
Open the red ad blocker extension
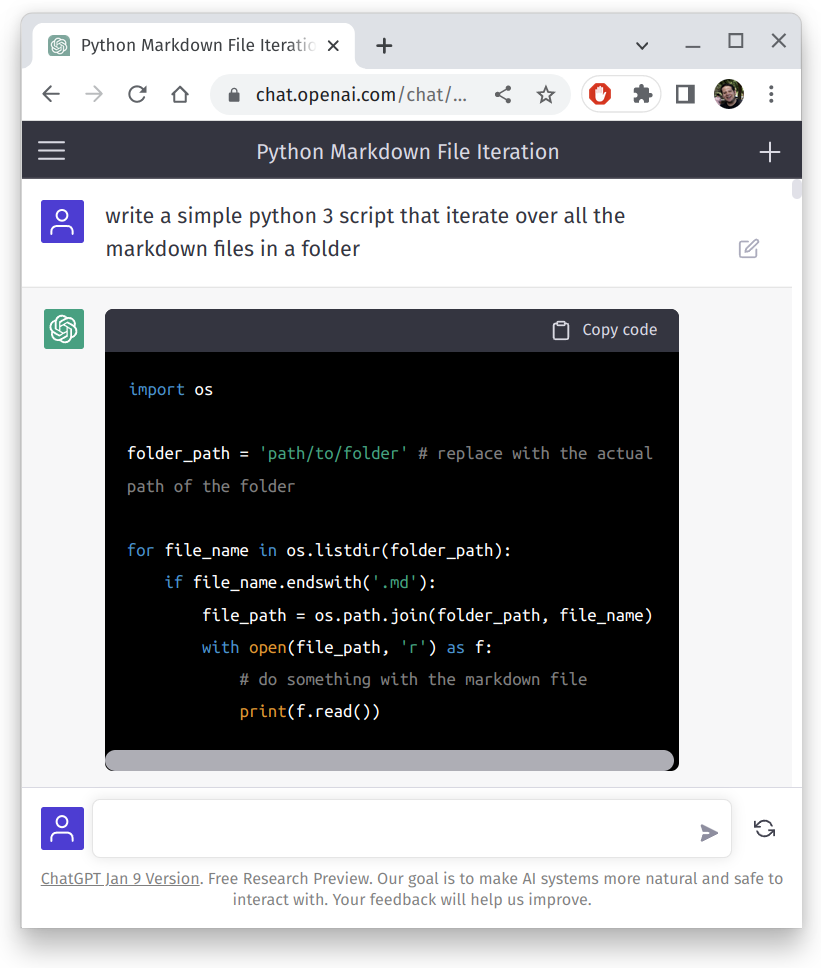pyautogui.click(x=600, y=94)
